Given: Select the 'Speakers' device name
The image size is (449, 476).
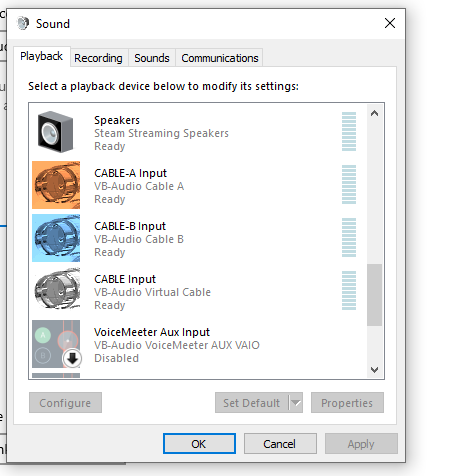Looking at the screenshot, I should (x=117, y=120).
